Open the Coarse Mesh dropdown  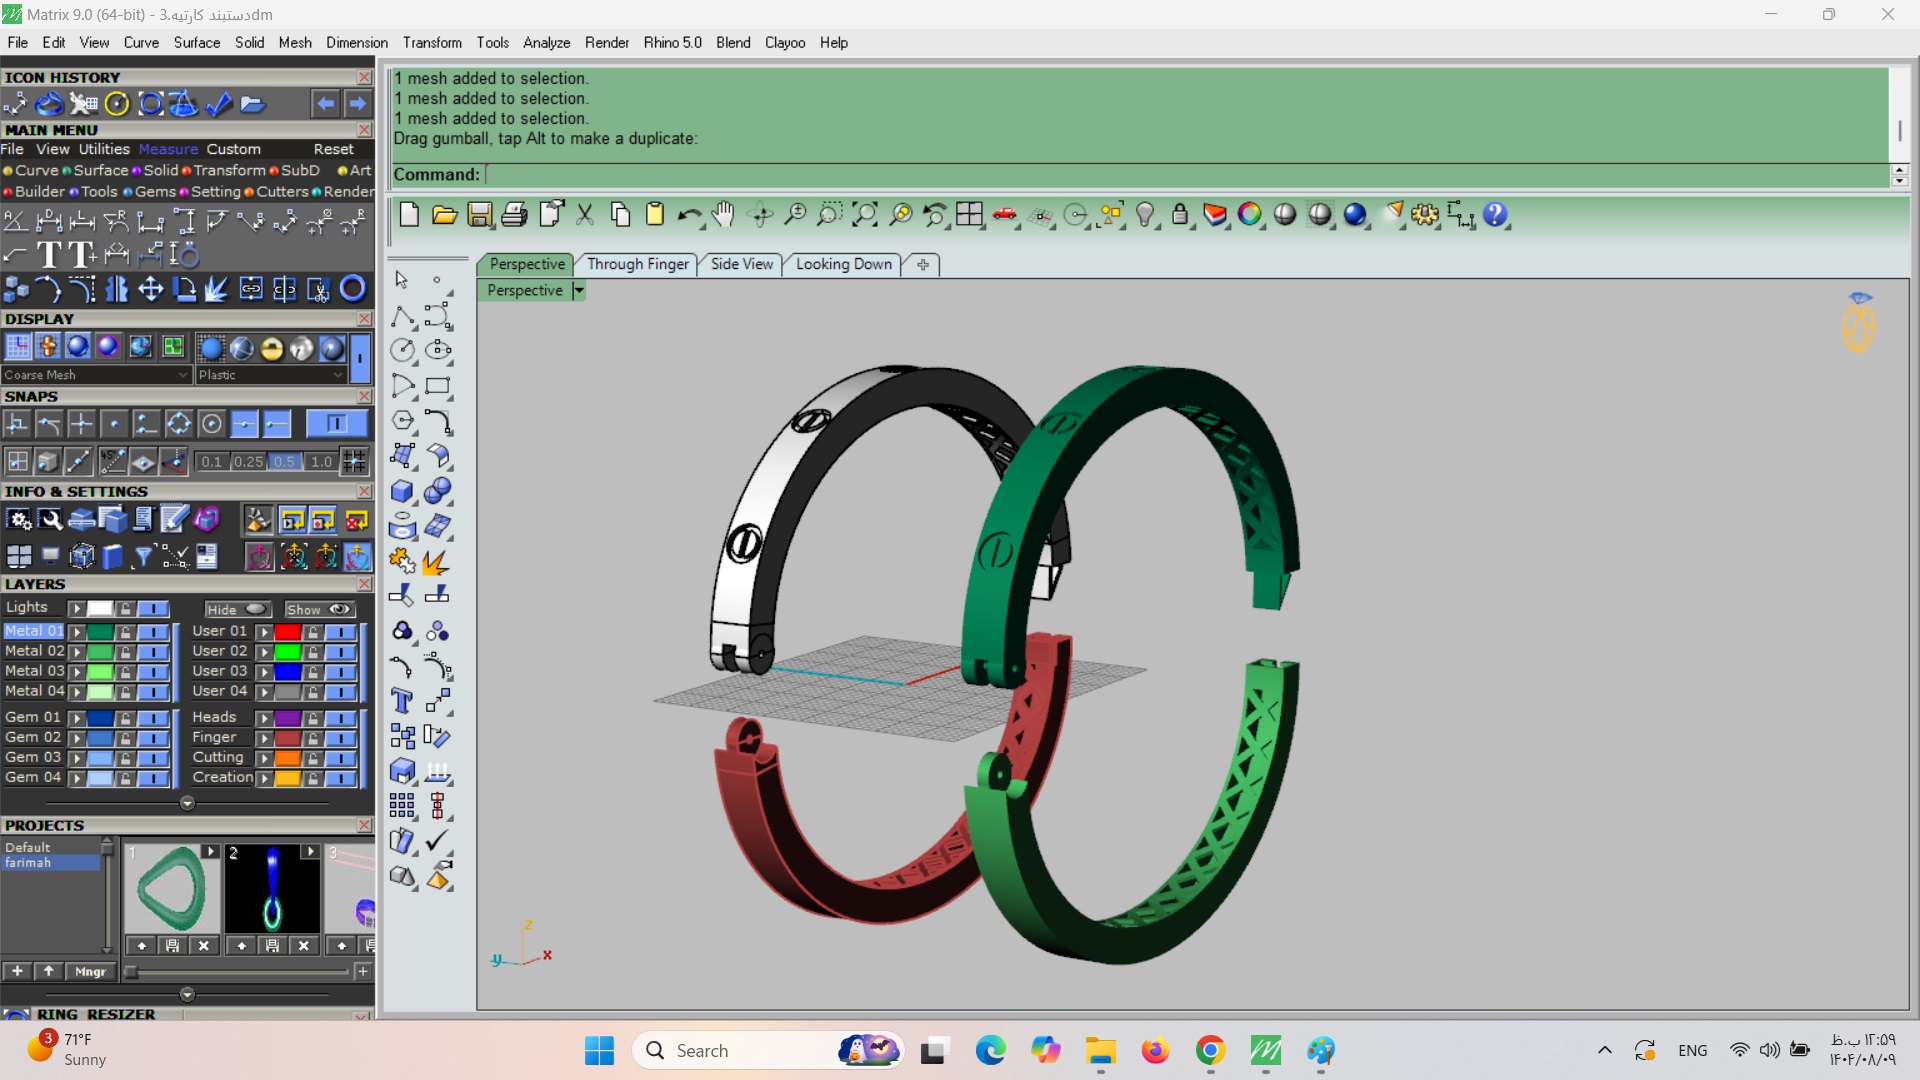click(x=95, y=375)
